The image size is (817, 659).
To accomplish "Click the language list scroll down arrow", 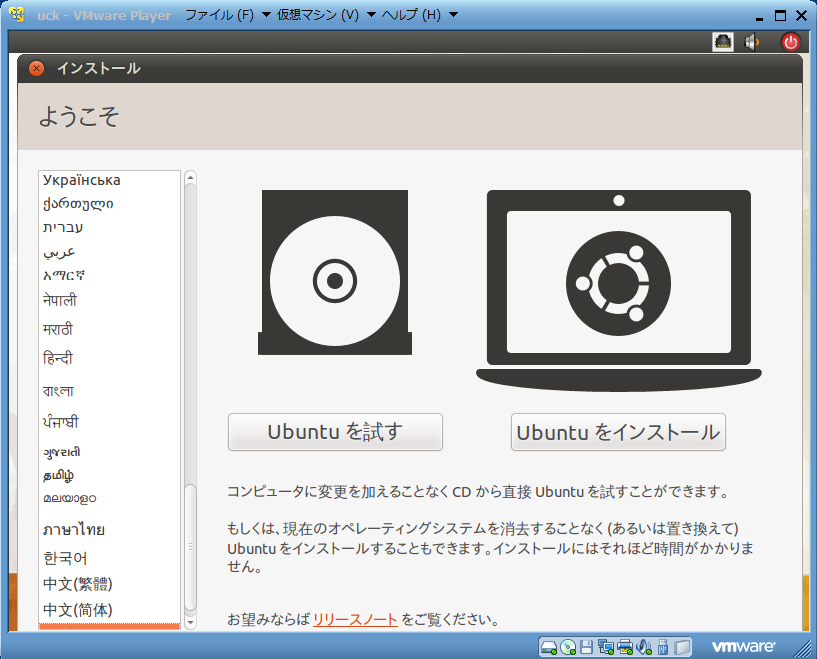I will tap(190, 622).
